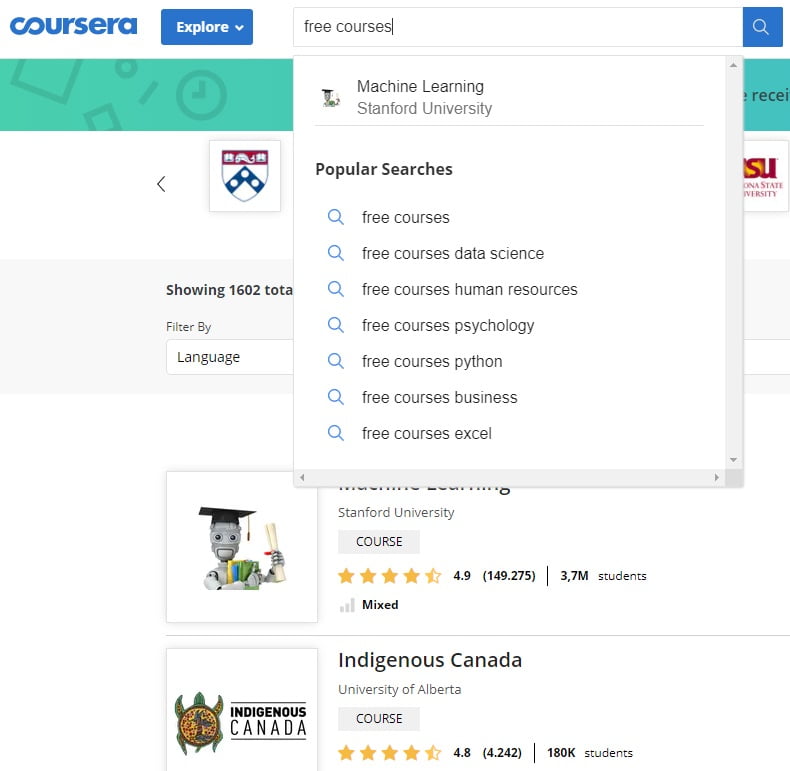Click magnifier icon beside 'free courses psychology'
The image size is (790, 771).
pyautogui.click(x=336, y=325)
